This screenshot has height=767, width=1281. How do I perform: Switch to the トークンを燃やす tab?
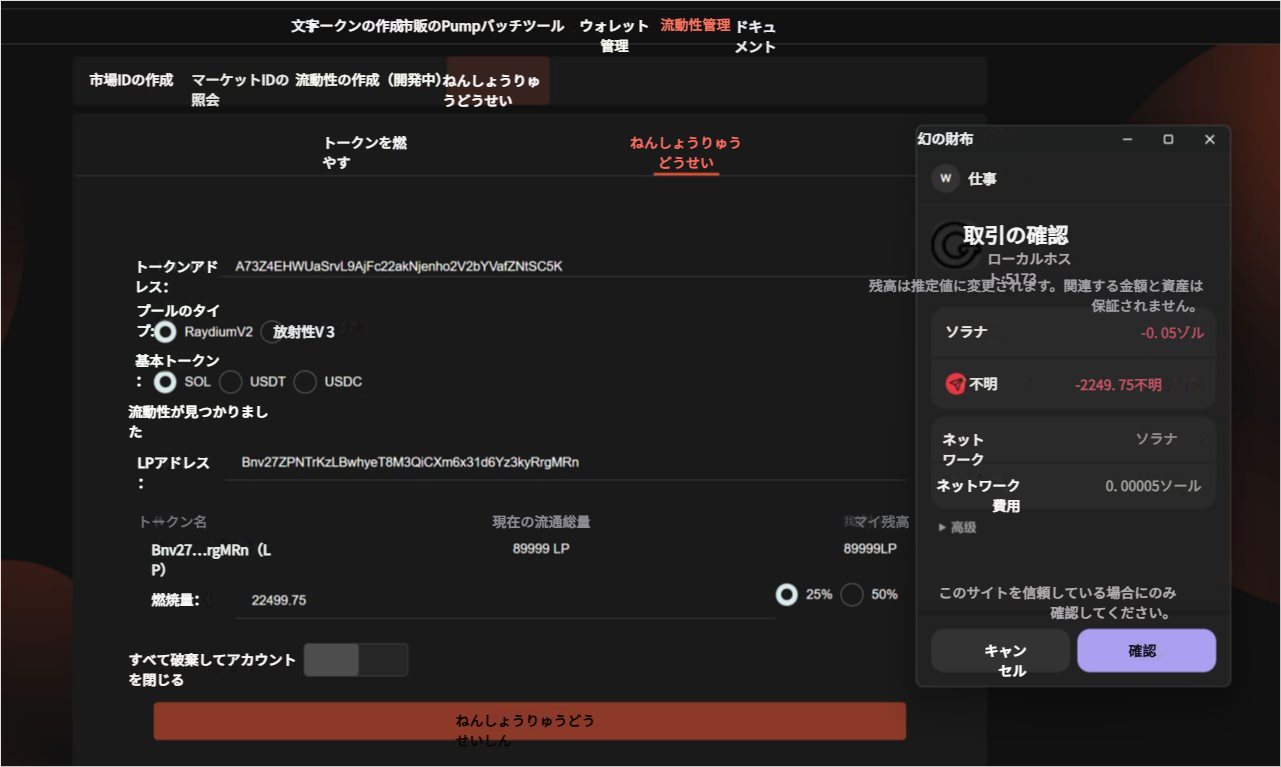[364, 152]
